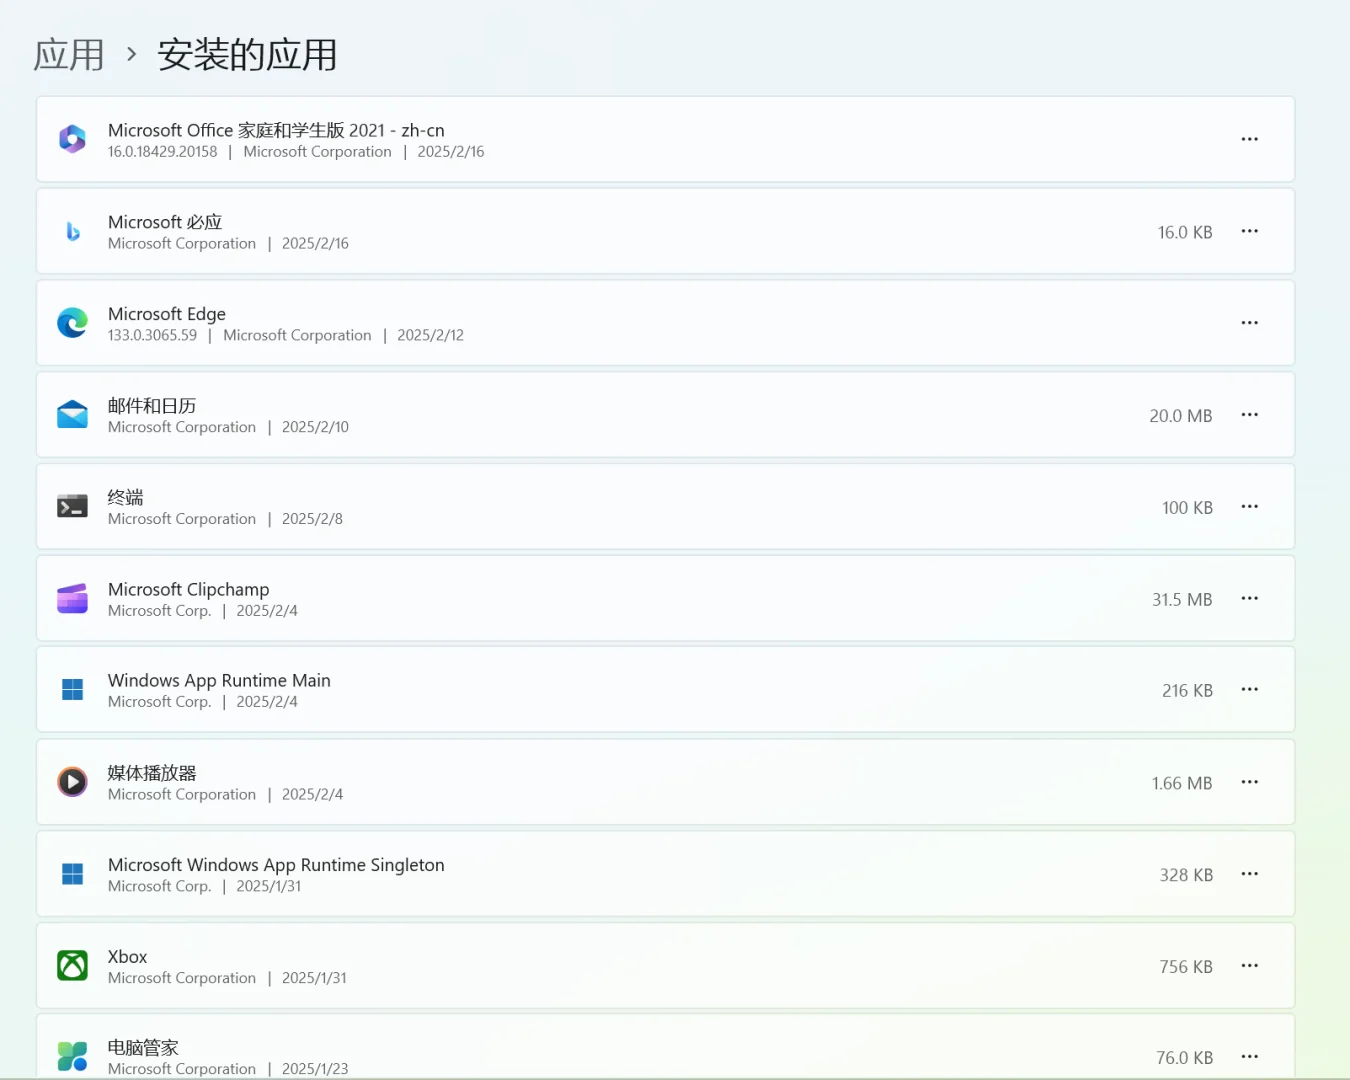Screen dimensions: 1350x1080
Task: Open more options for Microsoft Clipchamp
Action: (1249, 598)
